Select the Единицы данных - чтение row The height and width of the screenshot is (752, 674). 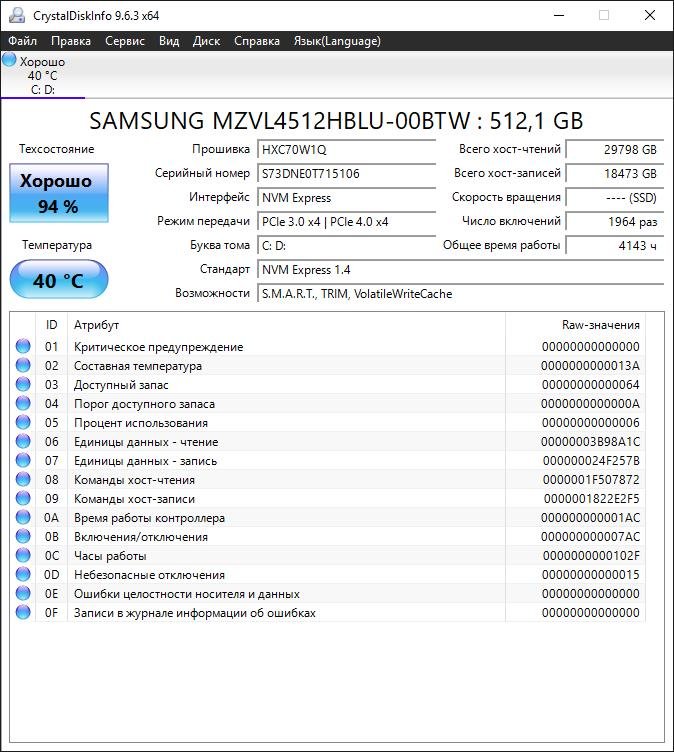tap(328, 441)
